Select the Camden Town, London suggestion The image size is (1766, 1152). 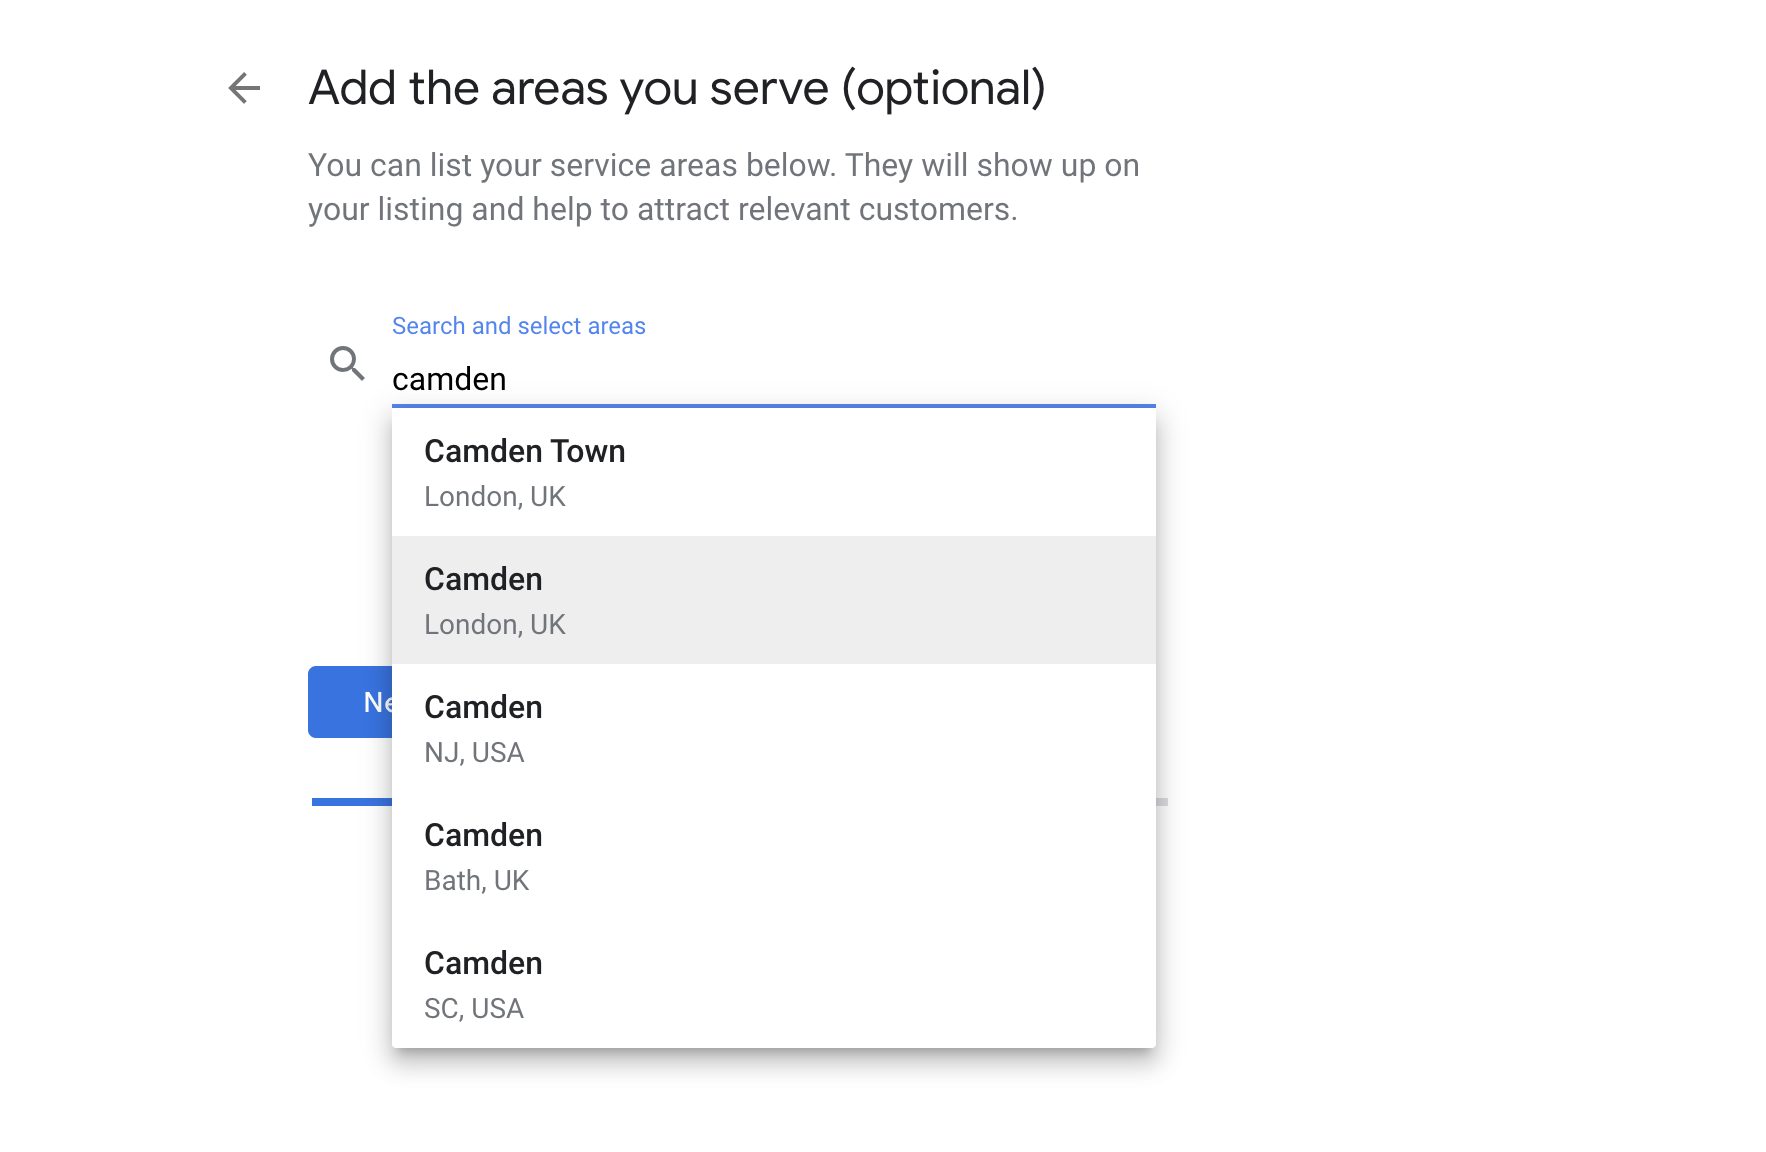[x=773, y=472]
